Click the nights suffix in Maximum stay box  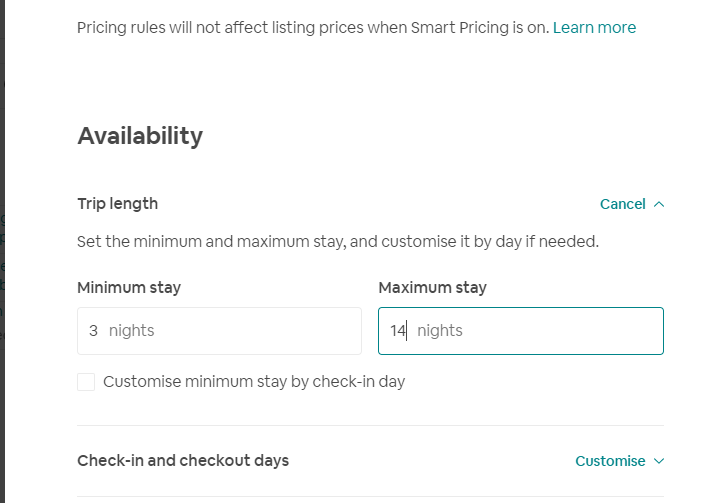(x=440, y=331)
